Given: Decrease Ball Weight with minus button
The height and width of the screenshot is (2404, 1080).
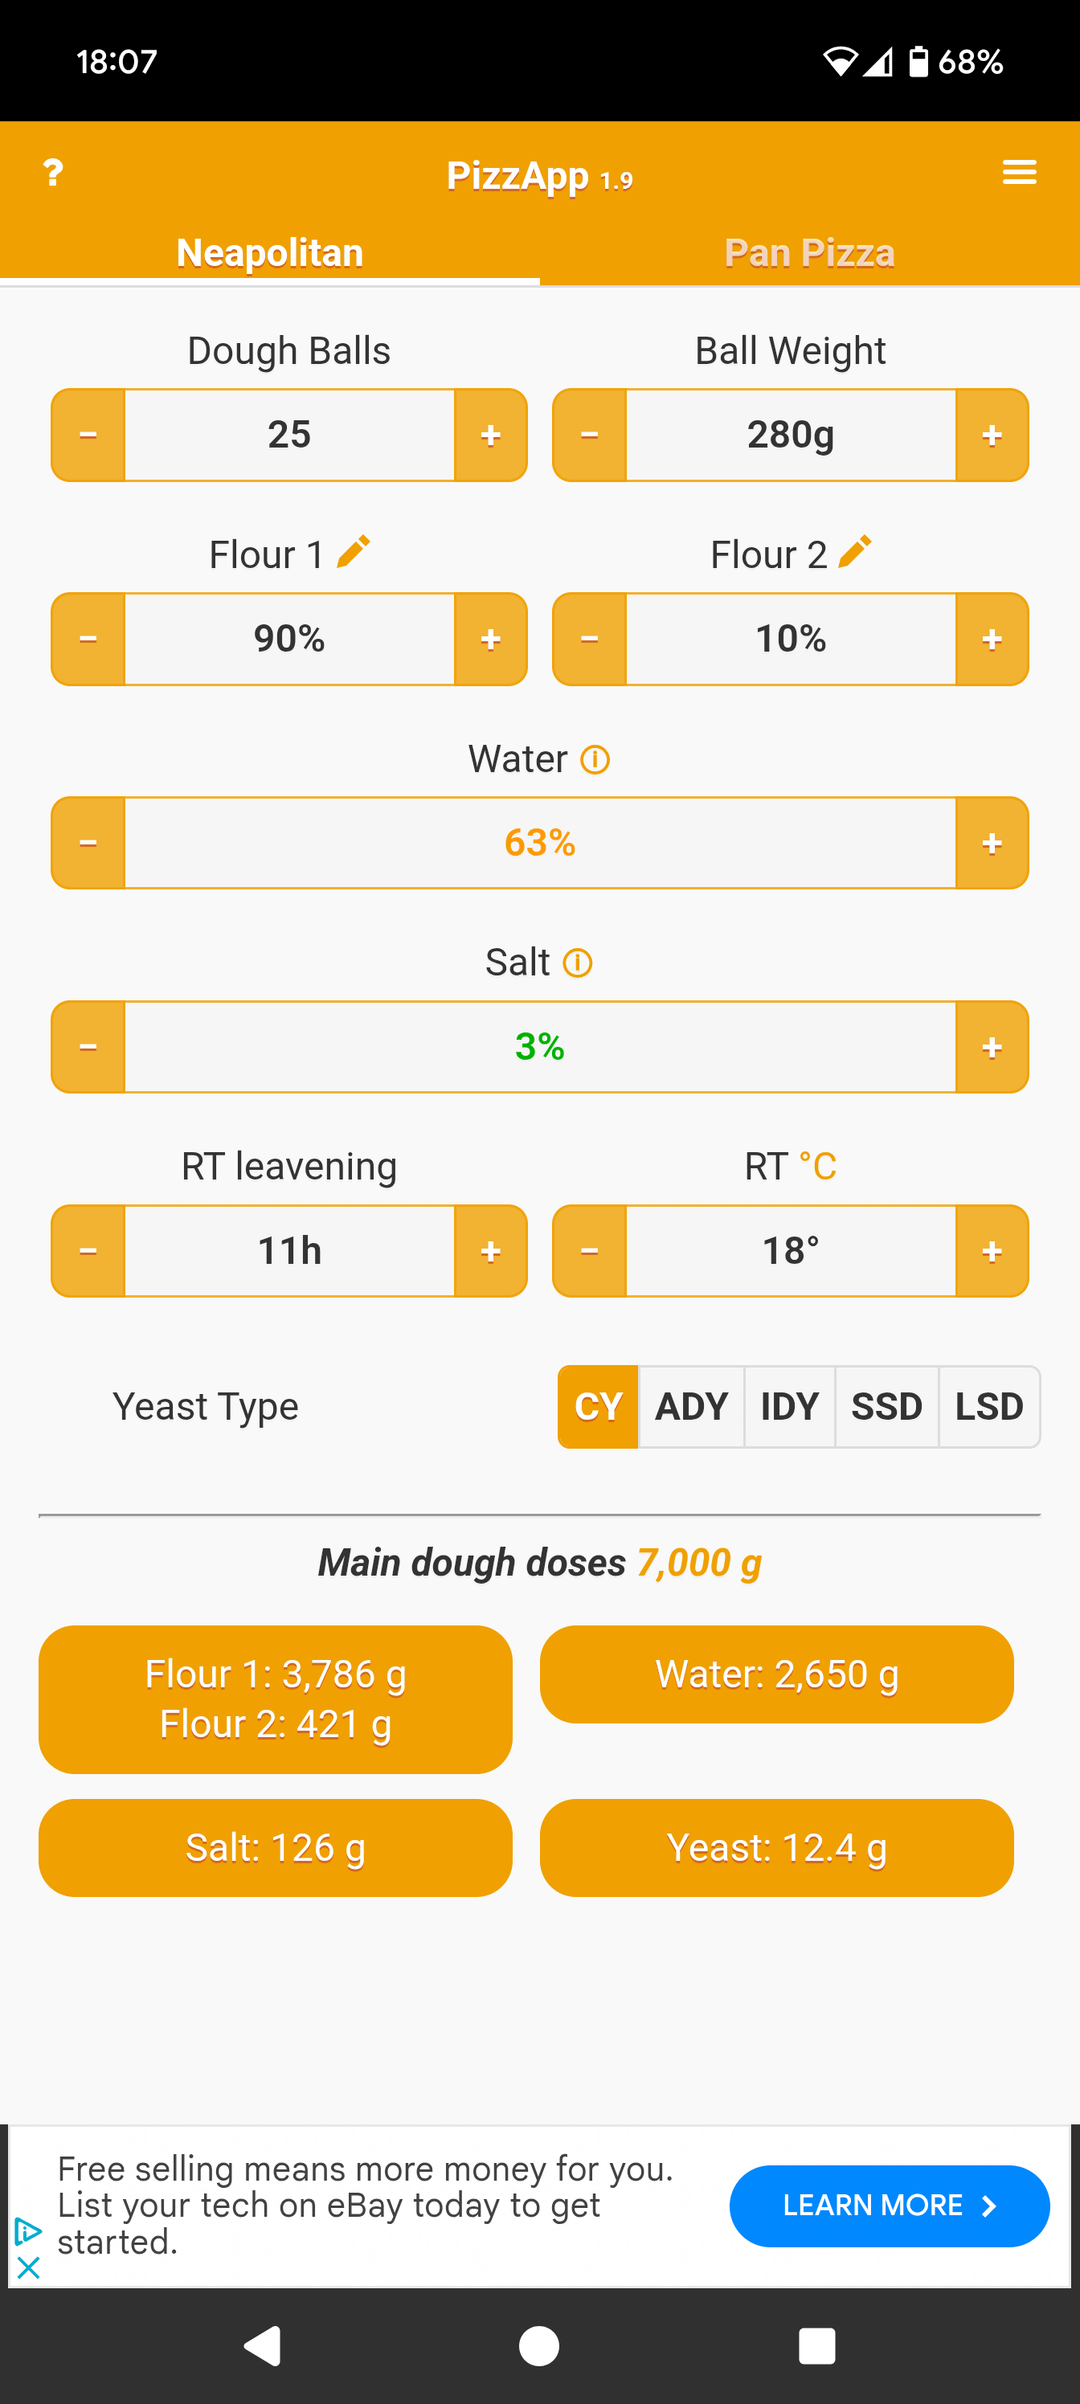Looking at the screenshot, I should coord(590,435).
